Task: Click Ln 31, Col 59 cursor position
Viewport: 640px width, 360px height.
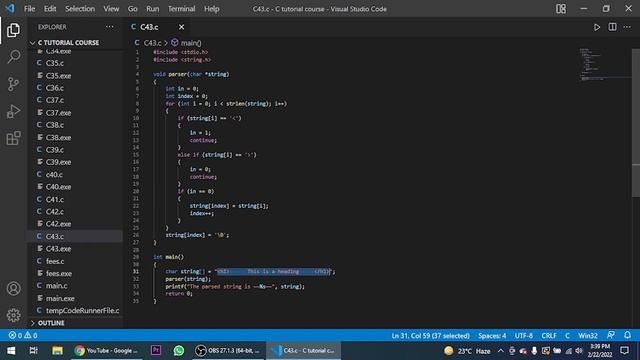Action: [x=430, y=336]
